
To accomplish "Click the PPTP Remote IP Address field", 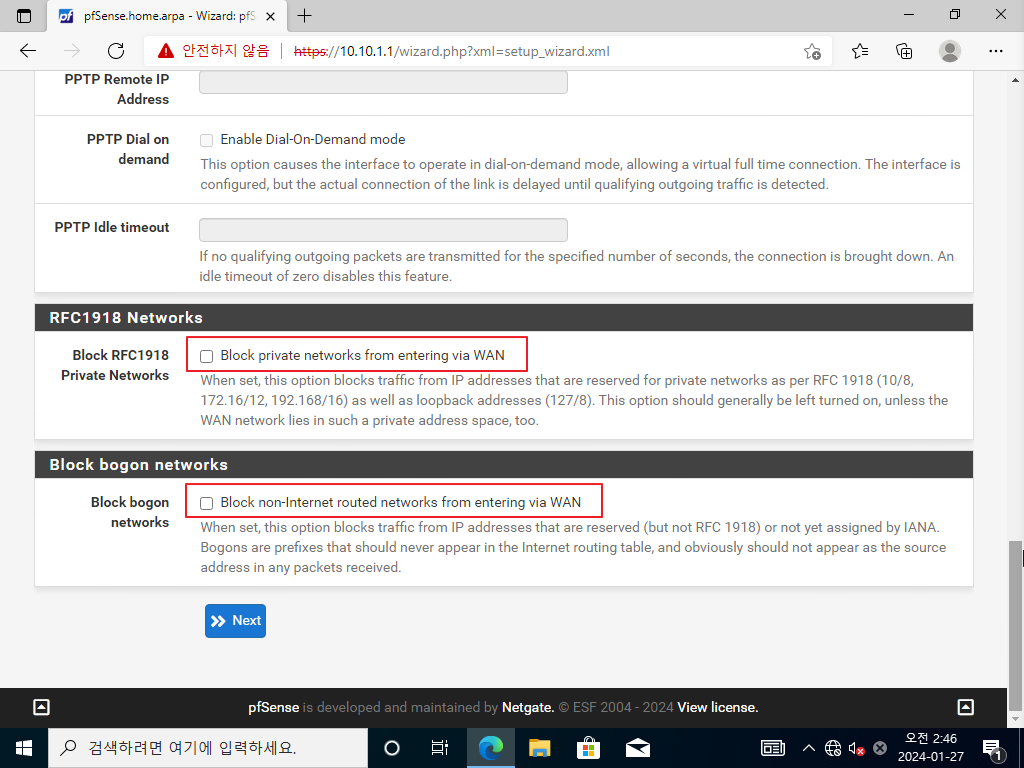I will click(x=383, y=82).
